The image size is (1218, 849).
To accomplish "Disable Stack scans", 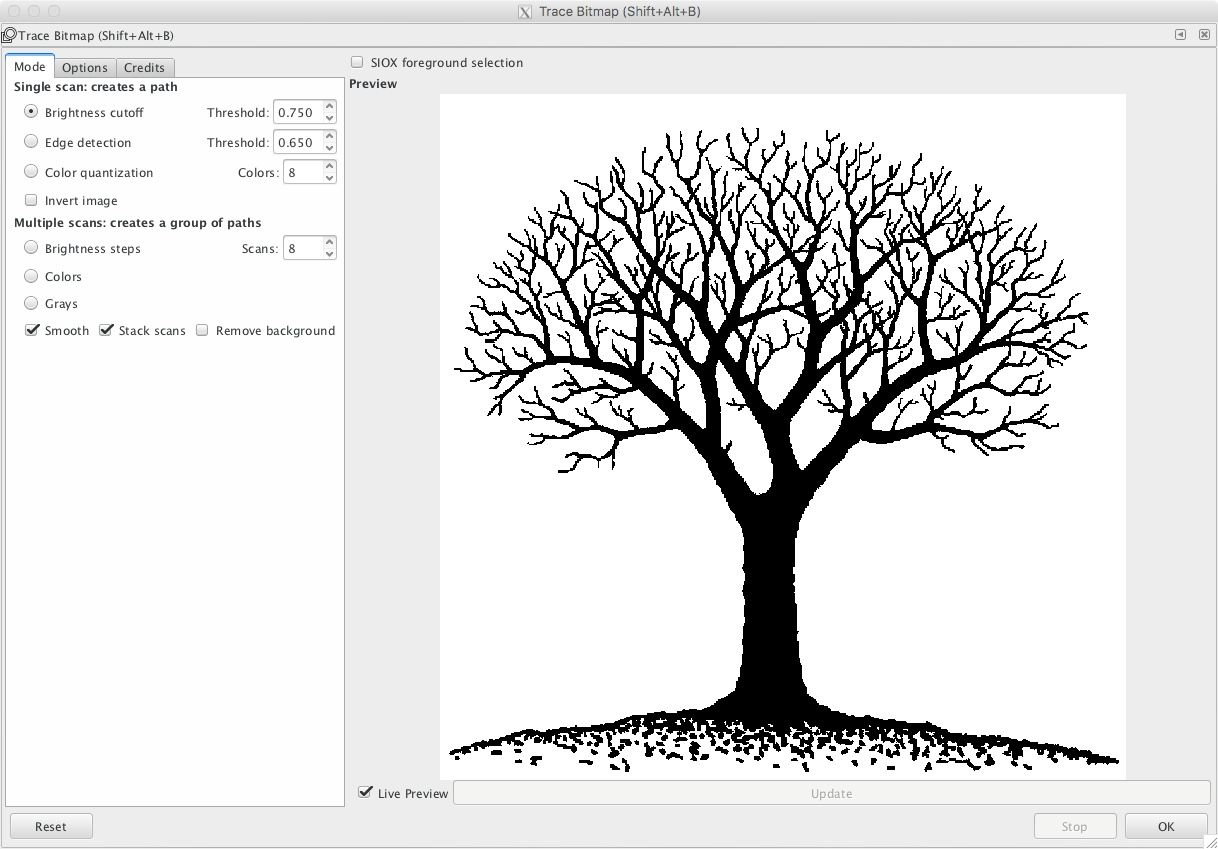I will tap(107, 330).
